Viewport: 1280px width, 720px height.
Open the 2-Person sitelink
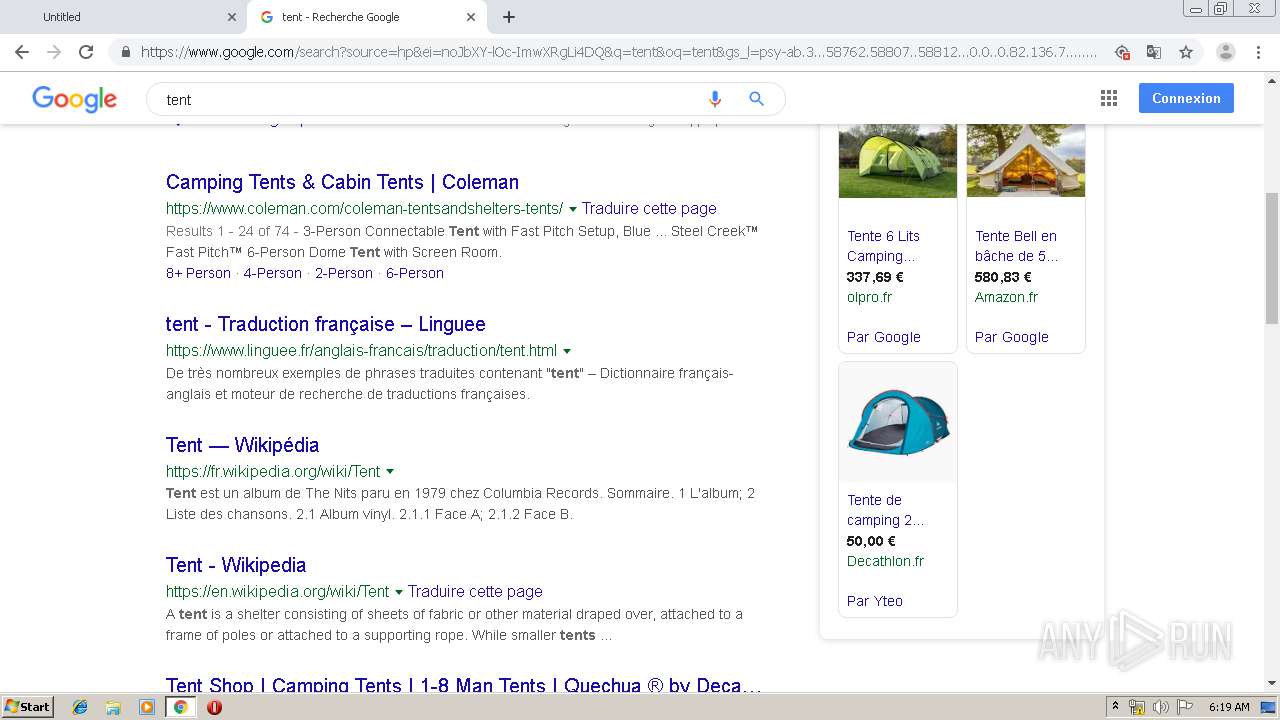(x=344, y=273)
